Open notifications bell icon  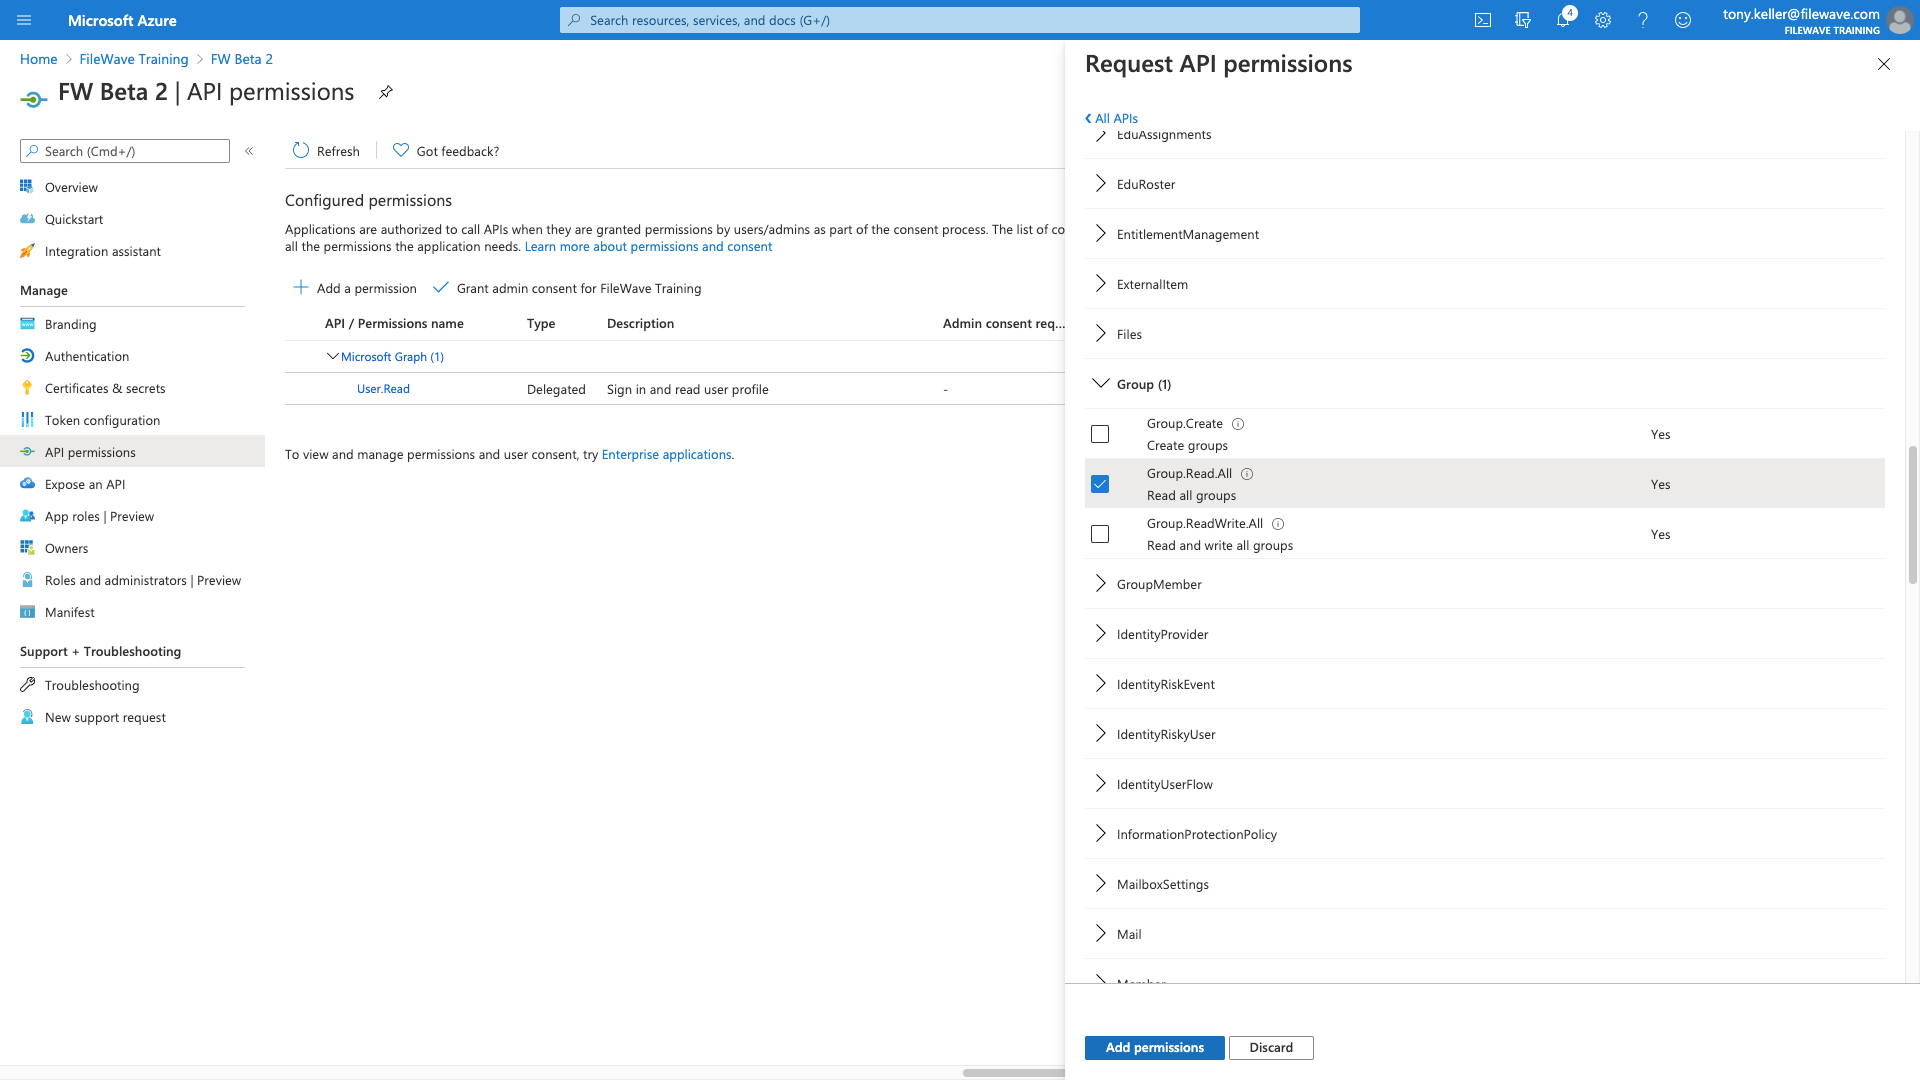tap(1563, 20)
